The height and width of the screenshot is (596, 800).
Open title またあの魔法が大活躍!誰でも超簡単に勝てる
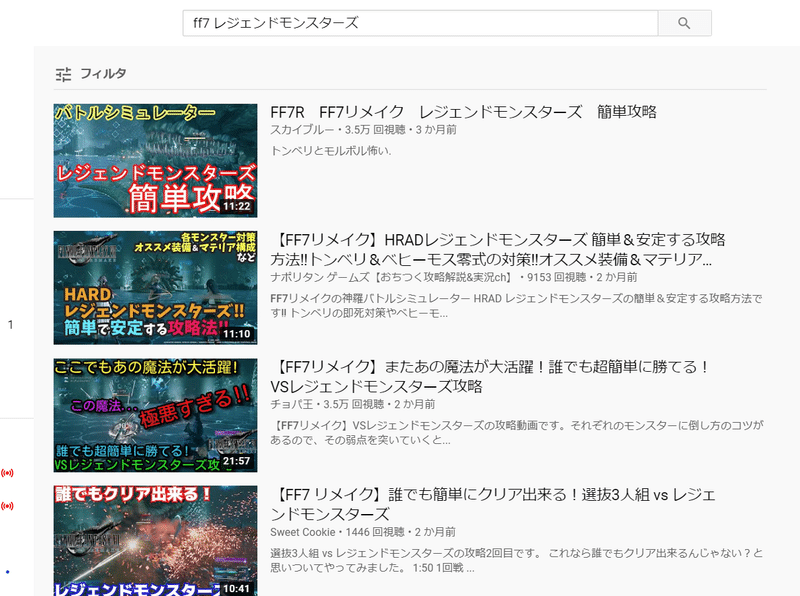(x=490, y=376)
